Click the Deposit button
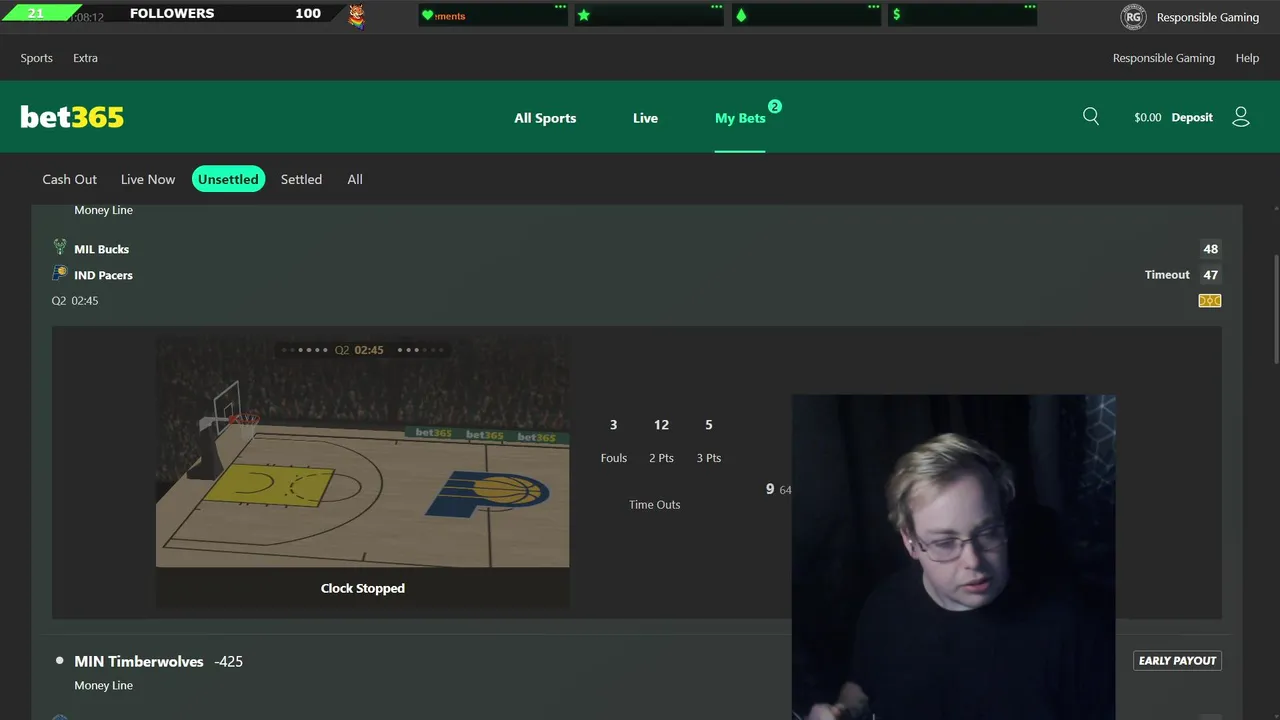1280x720 pixels. 1192,117
